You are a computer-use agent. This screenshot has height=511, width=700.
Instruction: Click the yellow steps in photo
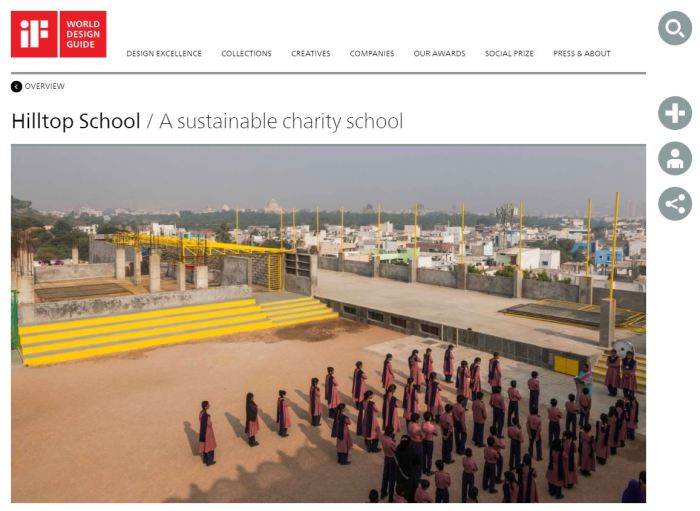[x=179, y=329]
